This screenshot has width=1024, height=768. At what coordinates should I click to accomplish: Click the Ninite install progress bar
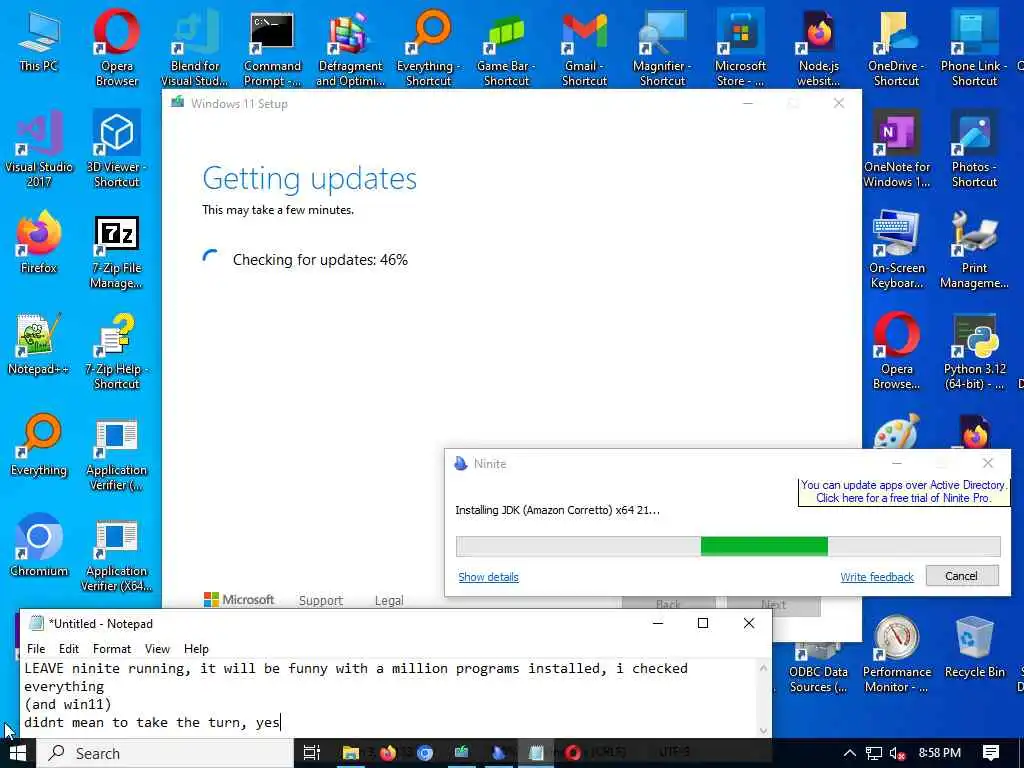click(728, 546)
